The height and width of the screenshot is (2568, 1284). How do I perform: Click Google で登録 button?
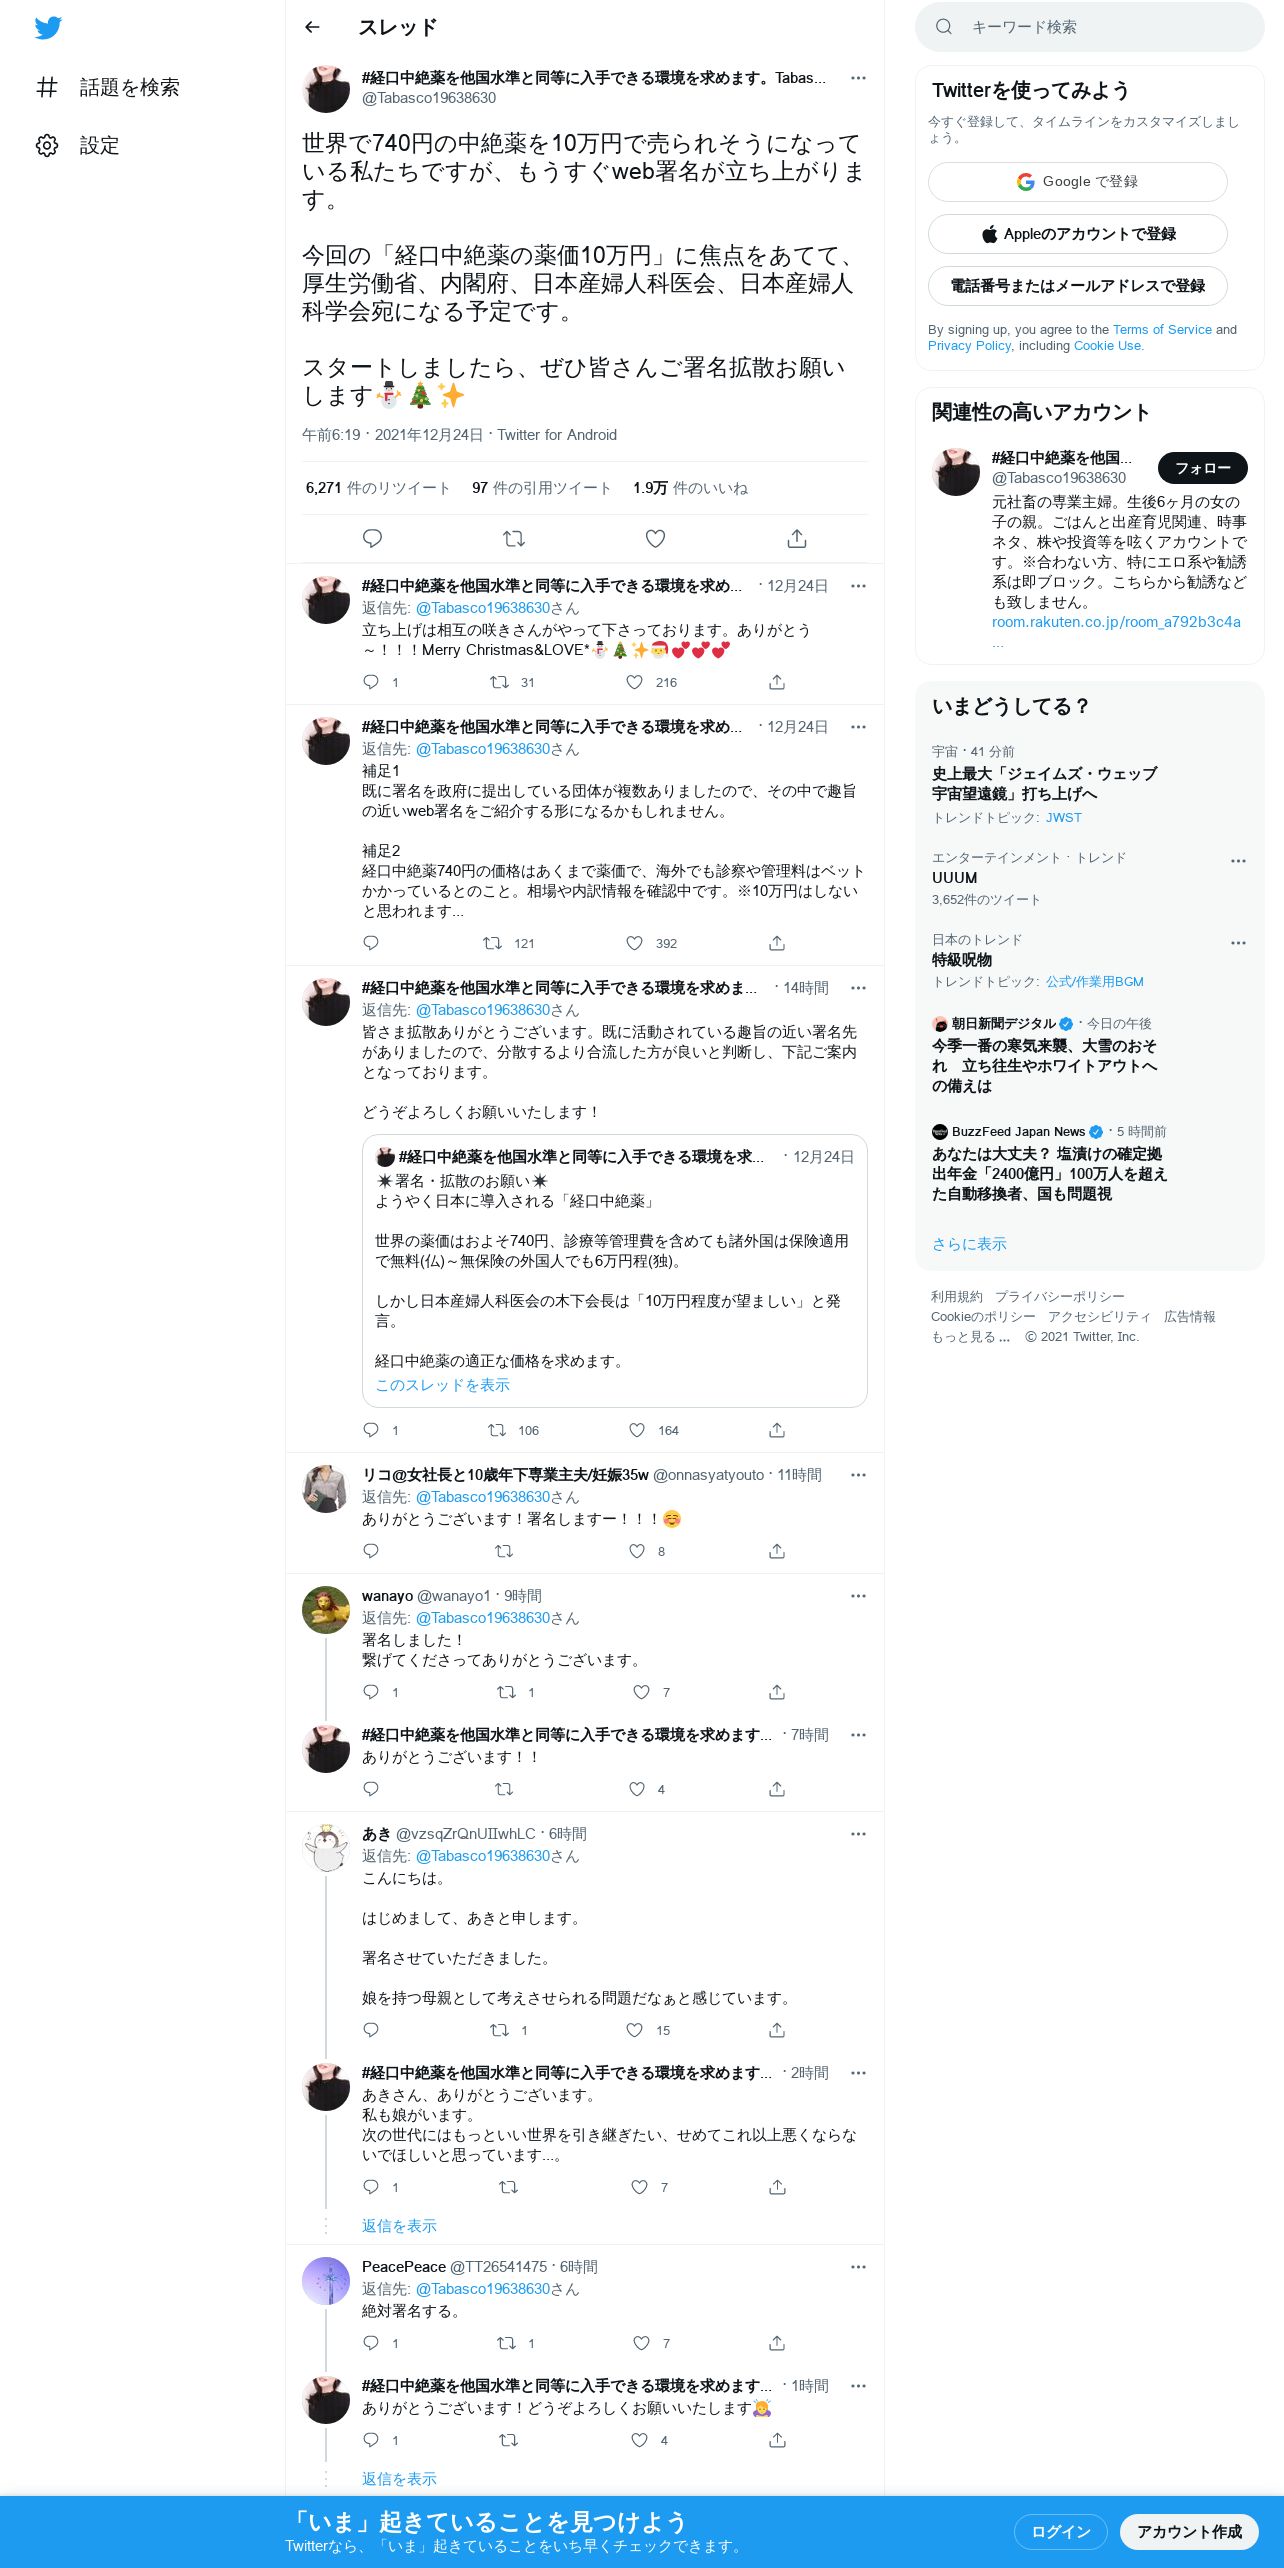pyautogui.click(x=1078, y=182)
